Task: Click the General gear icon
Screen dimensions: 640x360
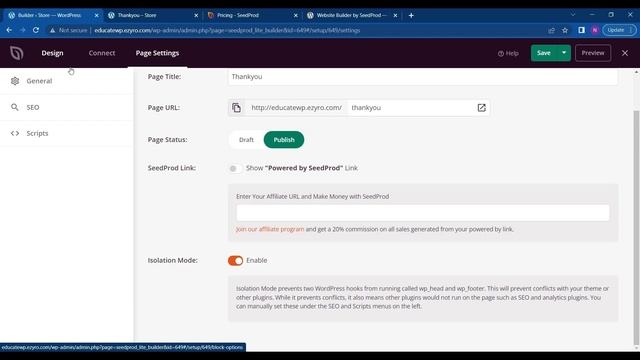Action: 15,81
